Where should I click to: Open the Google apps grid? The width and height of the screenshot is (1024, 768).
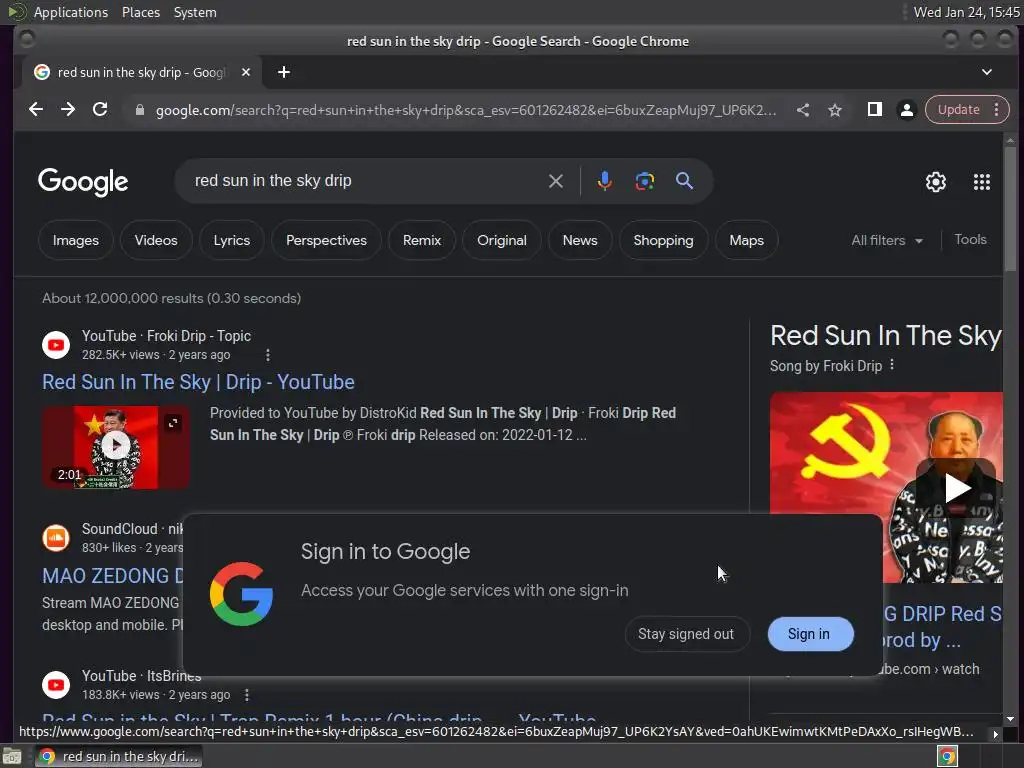[982, 182]
